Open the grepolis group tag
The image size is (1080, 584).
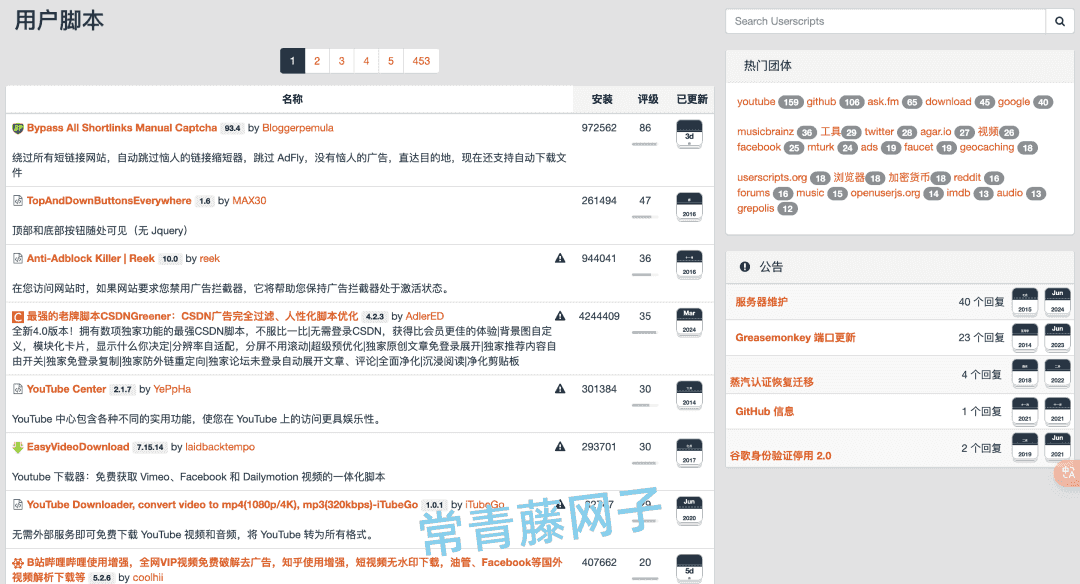coord(756,209)
